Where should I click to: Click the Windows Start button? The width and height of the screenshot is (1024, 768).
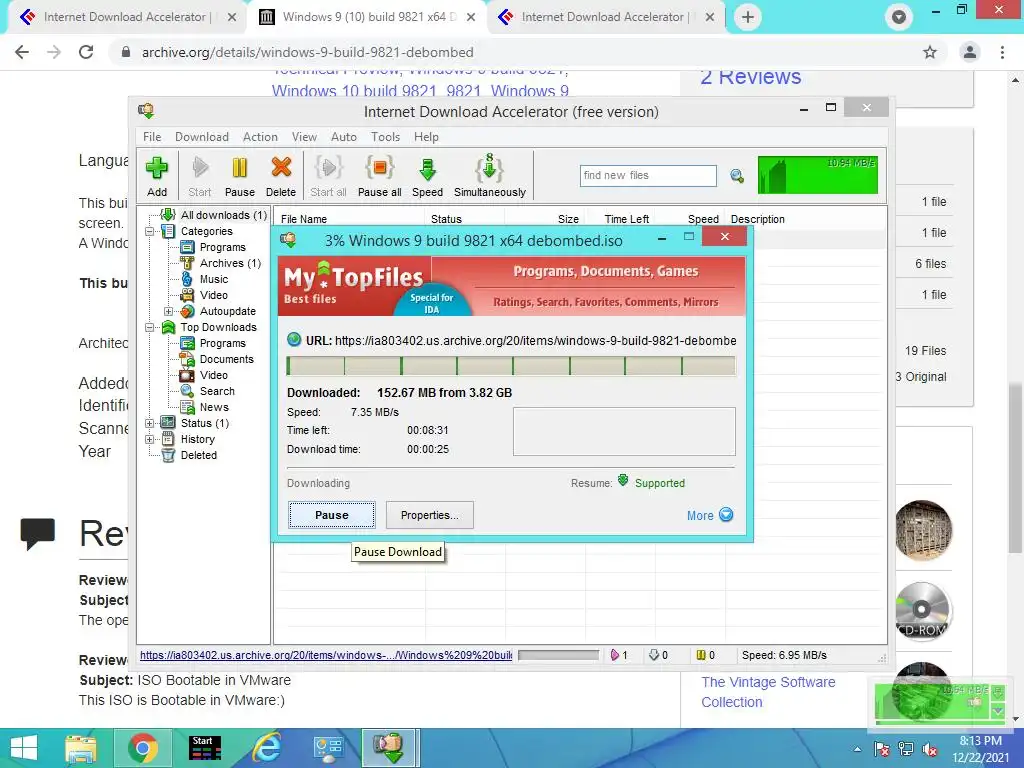[24, 748]
